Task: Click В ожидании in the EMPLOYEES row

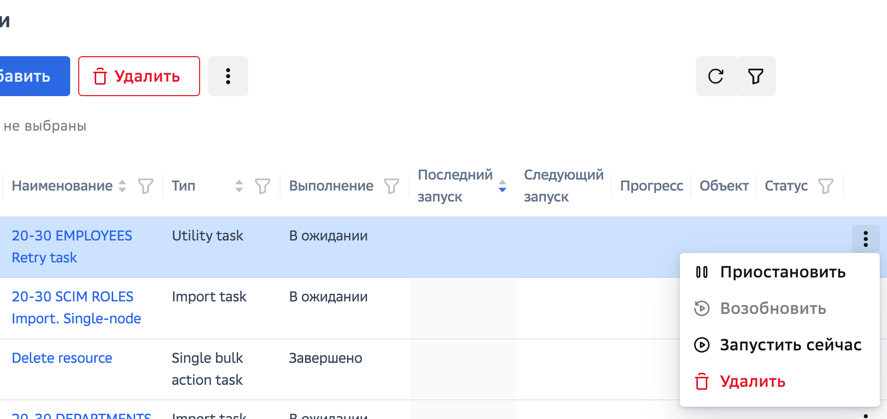Action: pos(328,236)
